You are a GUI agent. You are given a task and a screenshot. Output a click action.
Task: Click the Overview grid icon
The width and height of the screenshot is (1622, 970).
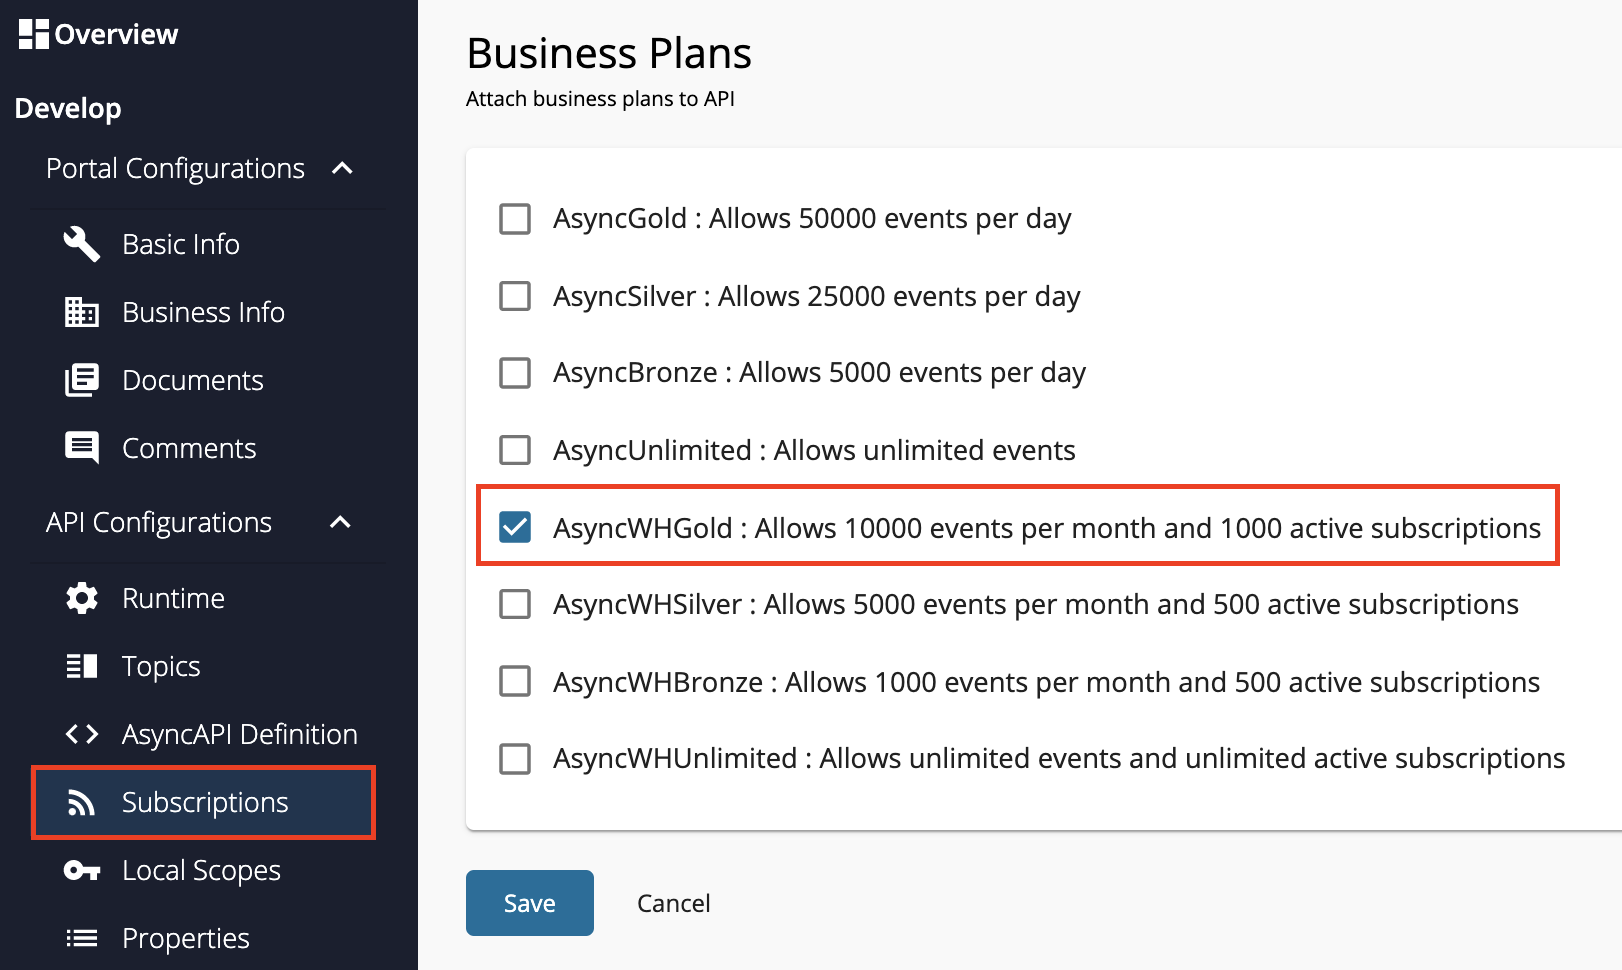click(32, 32)
